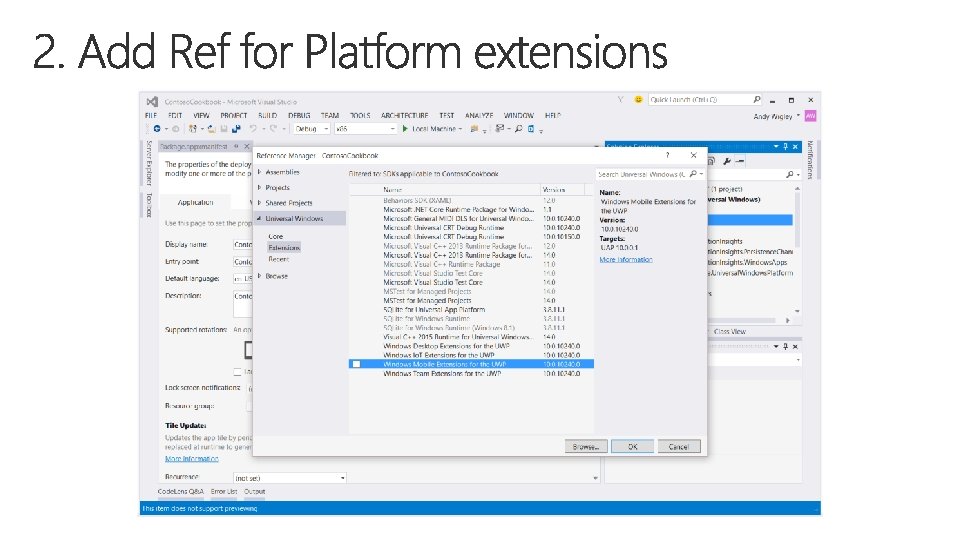Click the Solution Explorer auto-hide pin icon
This screenshot has width=960, height=540.
coord(786,147)
